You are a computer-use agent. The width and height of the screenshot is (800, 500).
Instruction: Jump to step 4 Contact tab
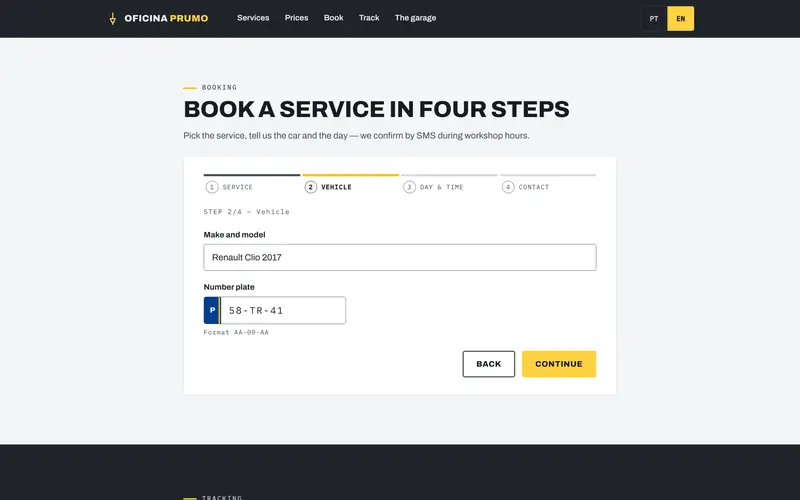(x=548, y=184)
